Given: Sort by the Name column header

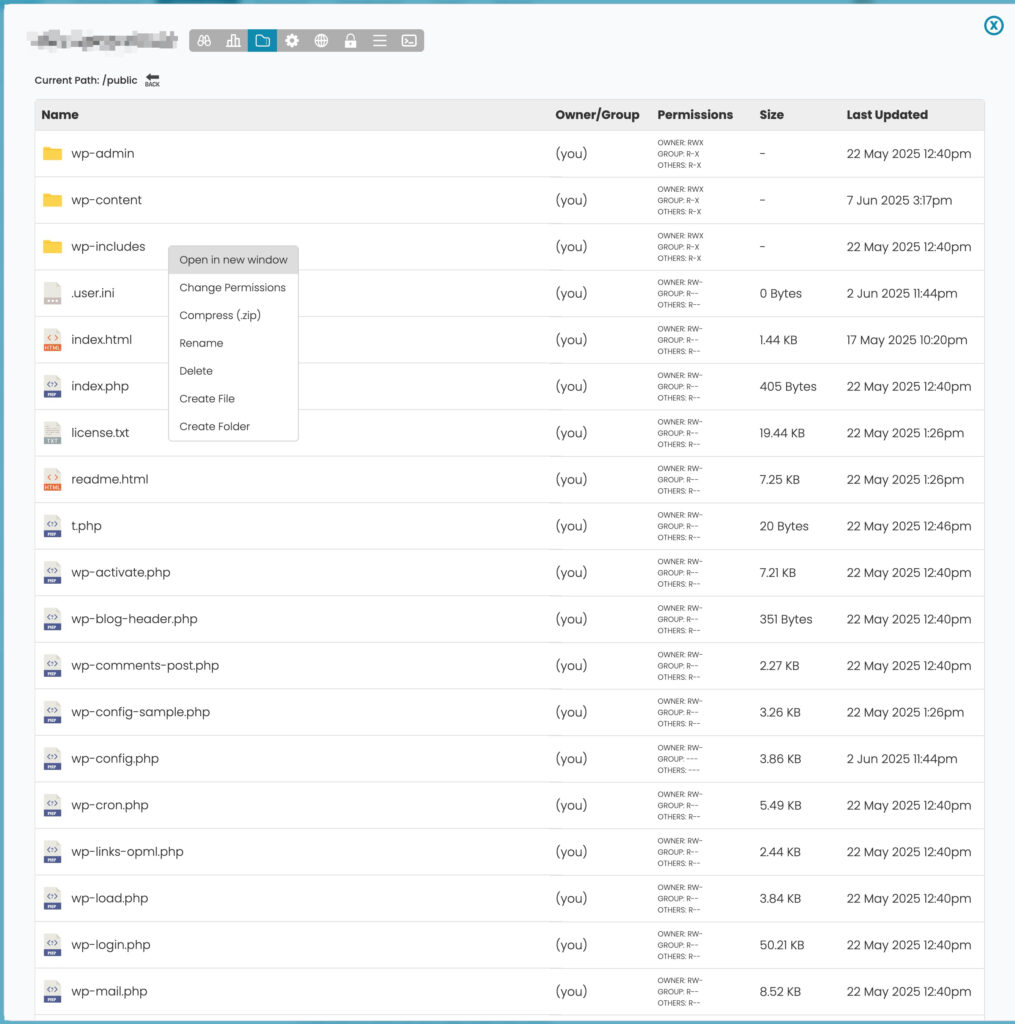Looking at the screenshot, I should tap(59, 114).
